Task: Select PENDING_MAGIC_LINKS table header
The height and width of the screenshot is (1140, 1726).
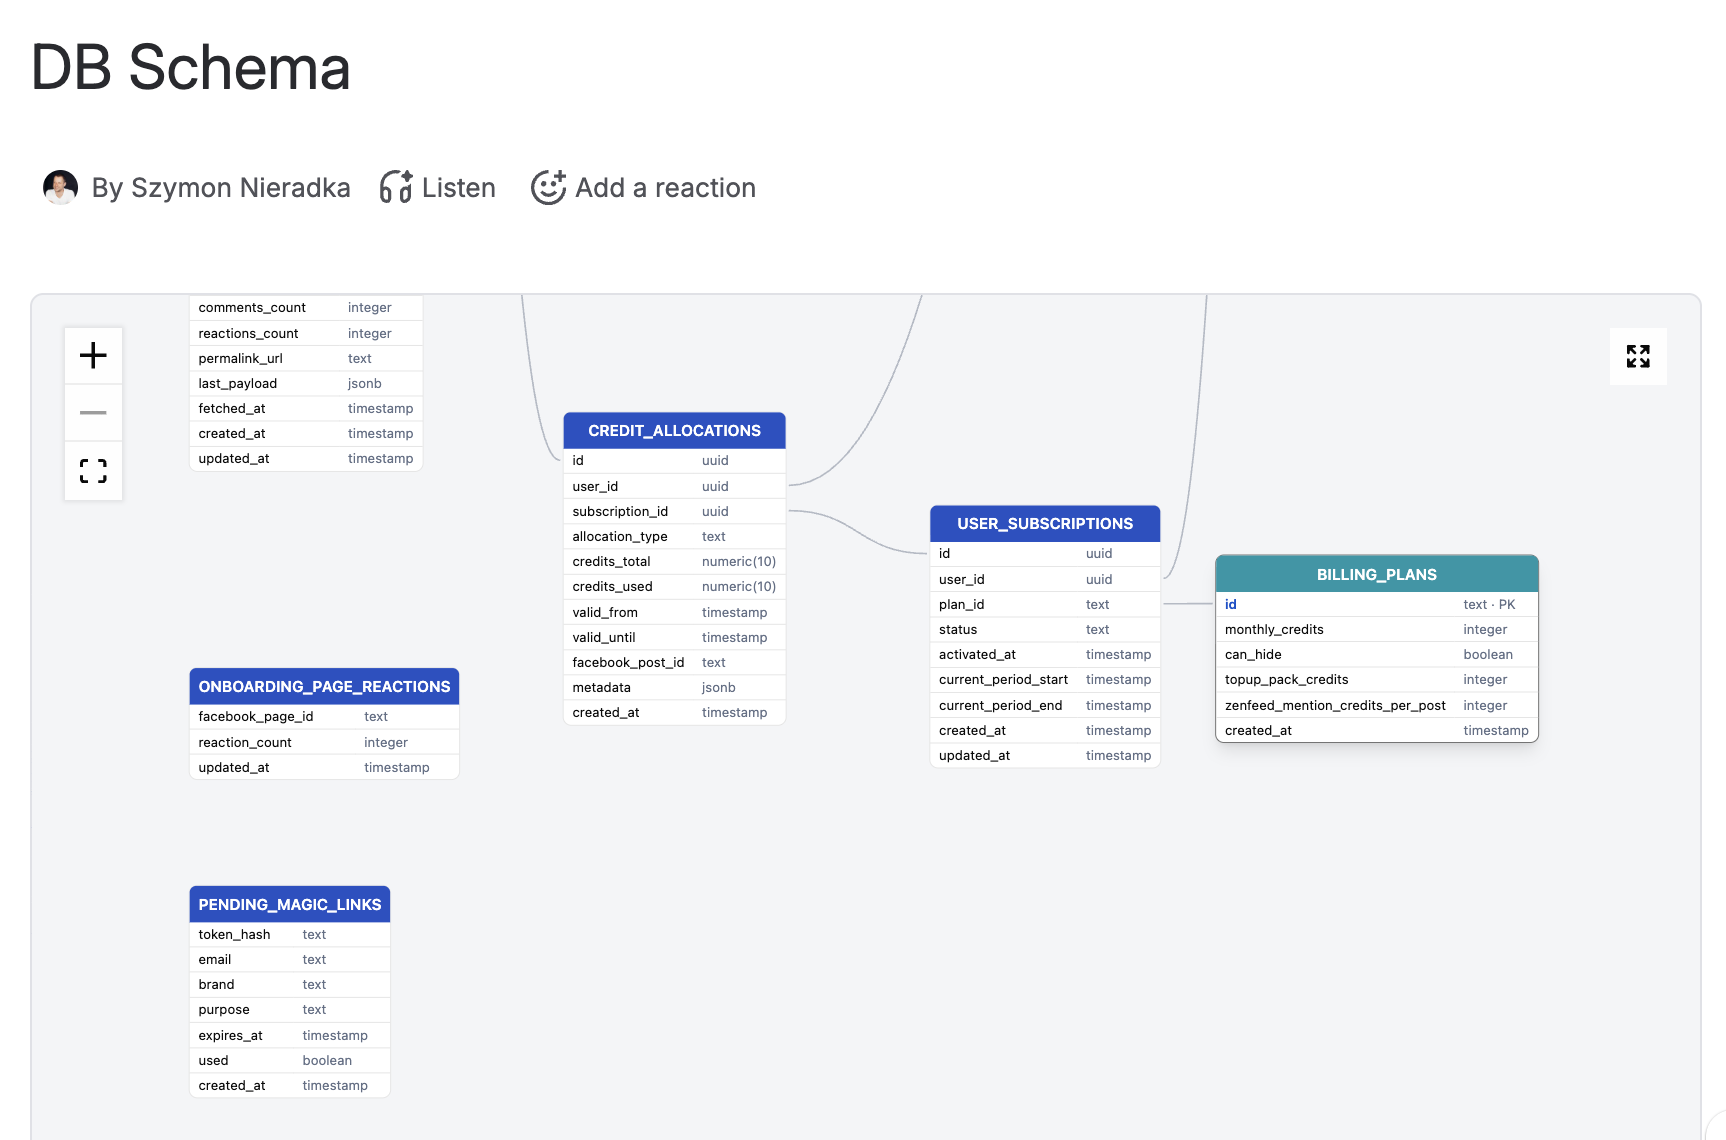Action: click(x=290, y=905)
